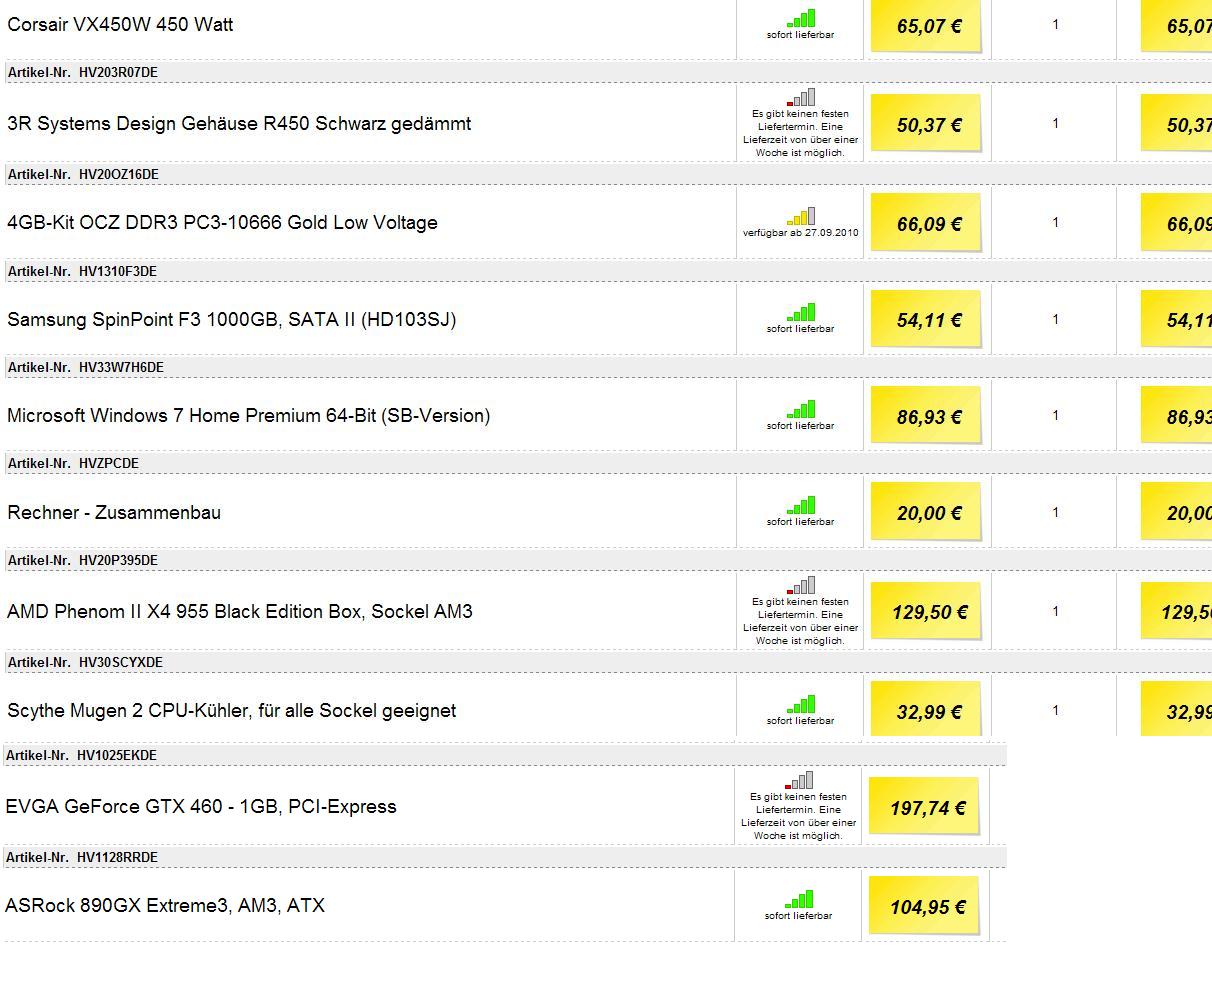Click availability bars icon for Samsung SpinPoint F3

[x=801, y=312]
